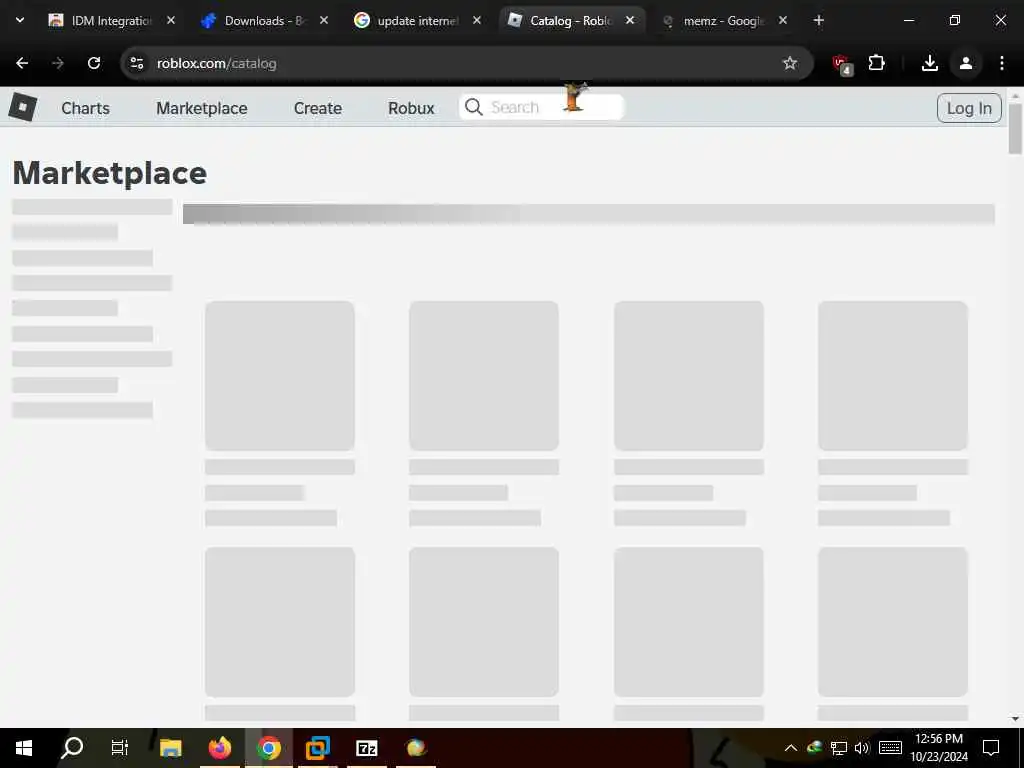
Task: Close the memz - Google tab
Action: [783, 20]
